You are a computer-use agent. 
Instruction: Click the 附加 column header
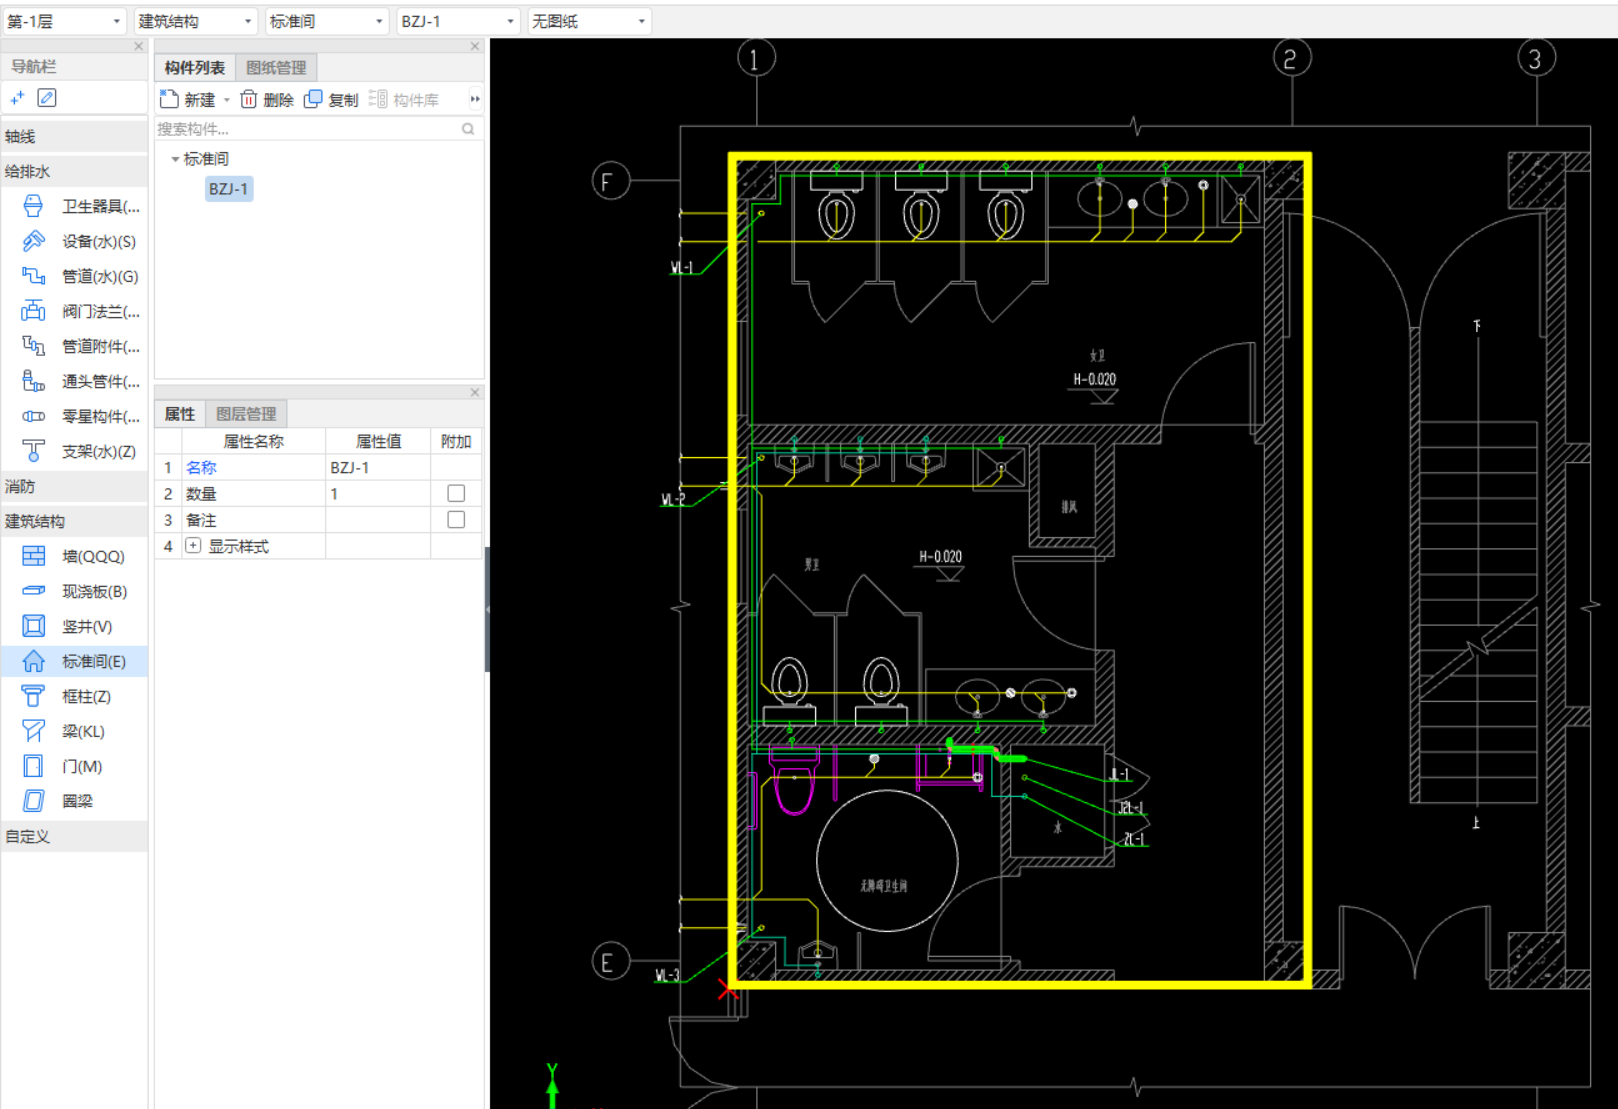click(456, 441)
